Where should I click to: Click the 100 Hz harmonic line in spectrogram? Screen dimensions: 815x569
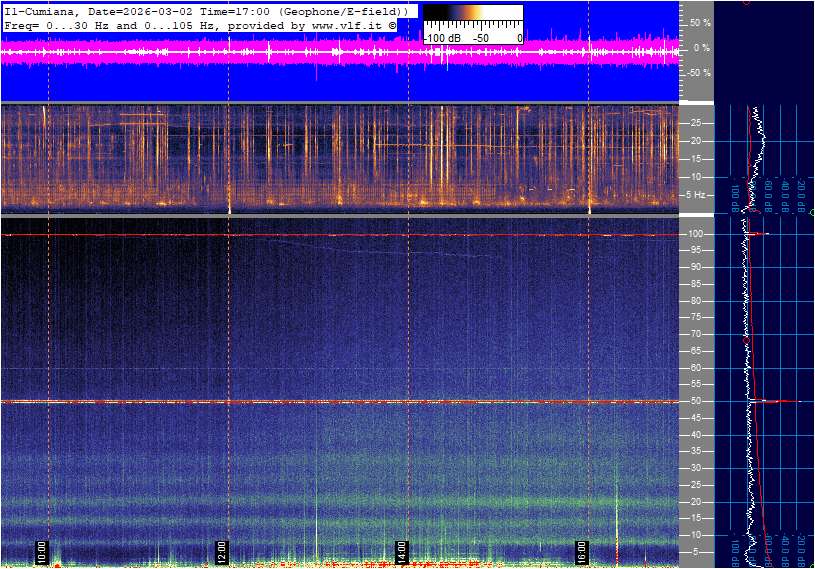coord(340,235)
